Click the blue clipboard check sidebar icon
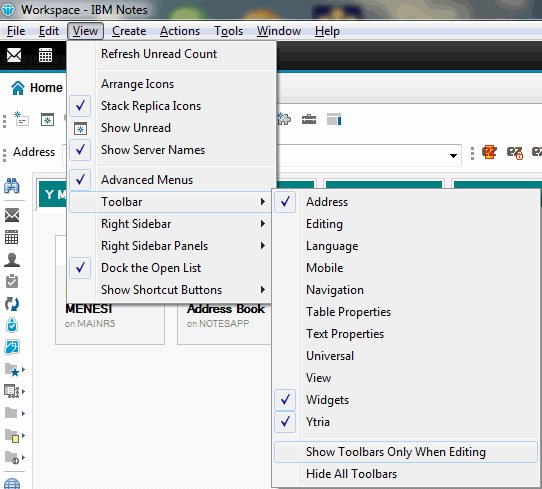This screenshot has height=489, width=542. [12, 325]
